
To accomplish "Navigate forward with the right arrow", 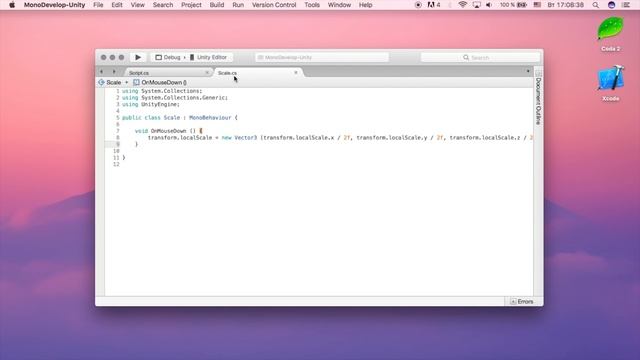I will click(x=114, y=71).
